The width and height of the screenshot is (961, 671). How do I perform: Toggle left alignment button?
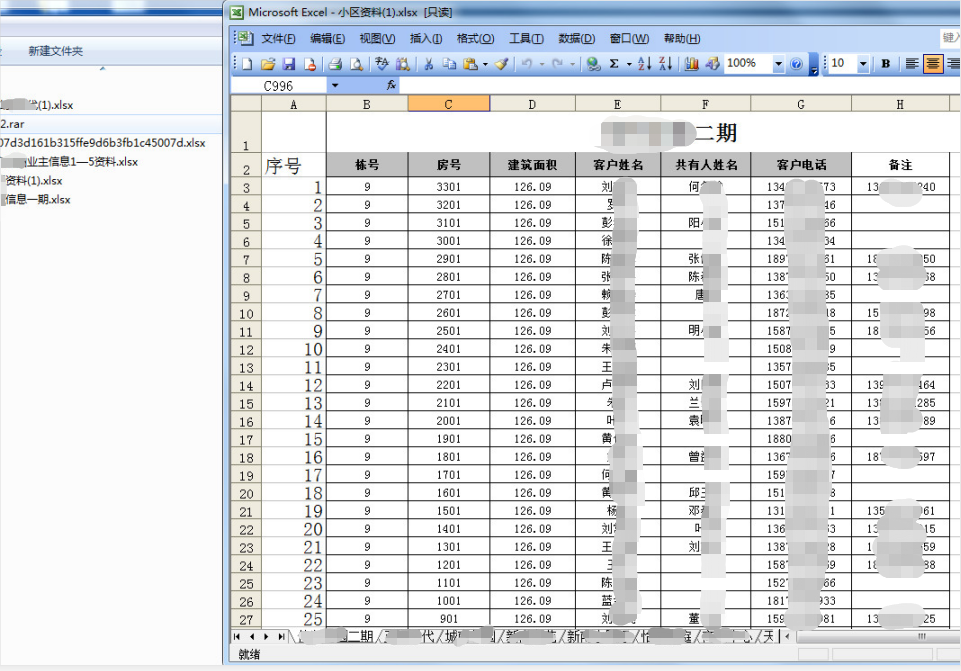click(911, 64)
